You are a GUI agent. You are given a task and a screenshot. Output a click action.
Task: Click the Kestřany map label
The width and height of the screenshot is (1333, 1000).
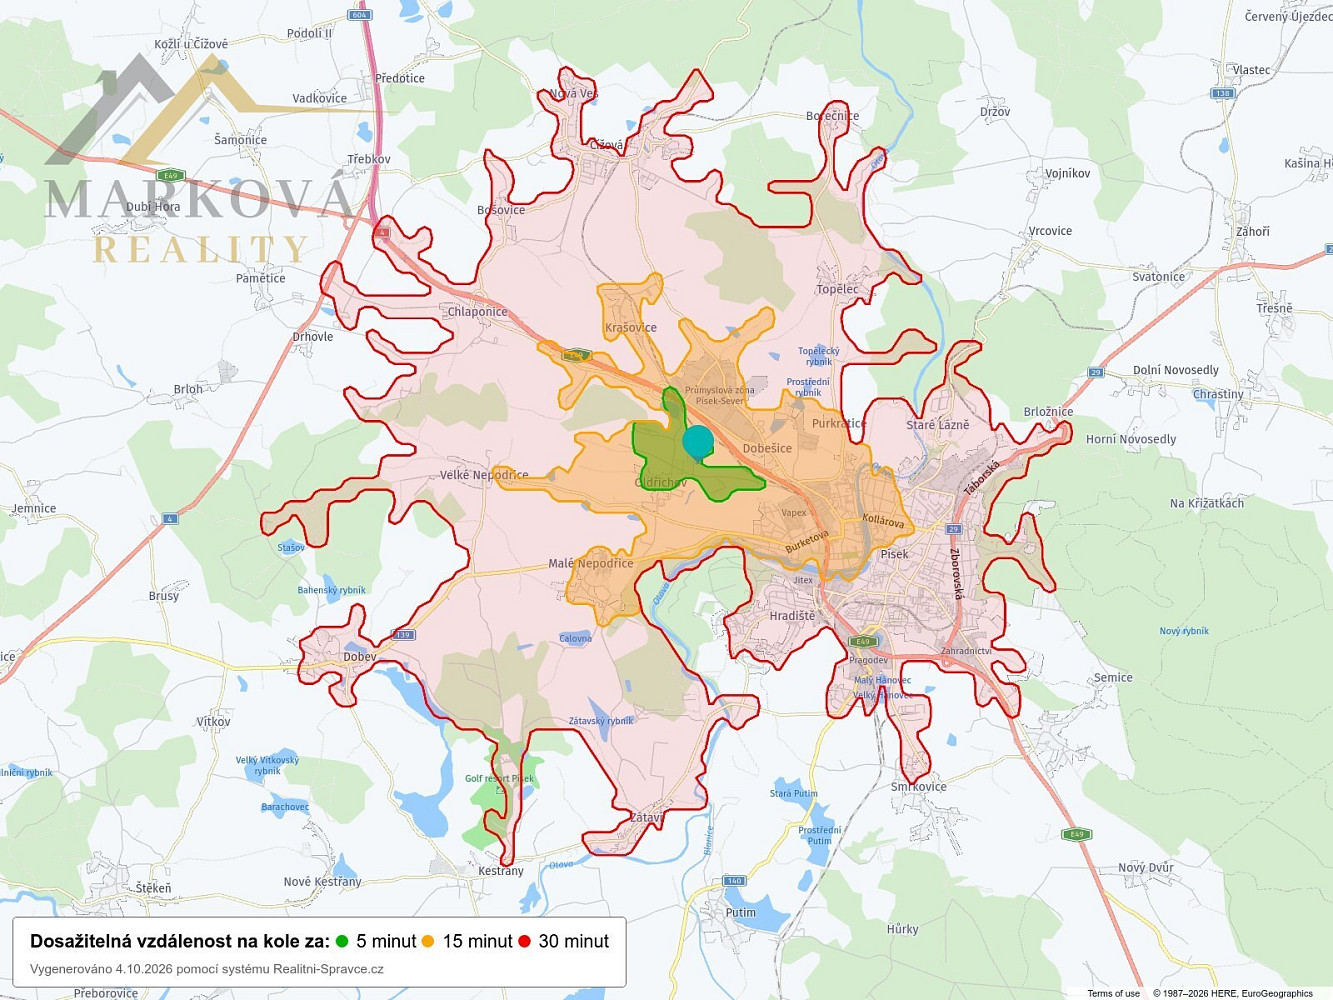501,871
